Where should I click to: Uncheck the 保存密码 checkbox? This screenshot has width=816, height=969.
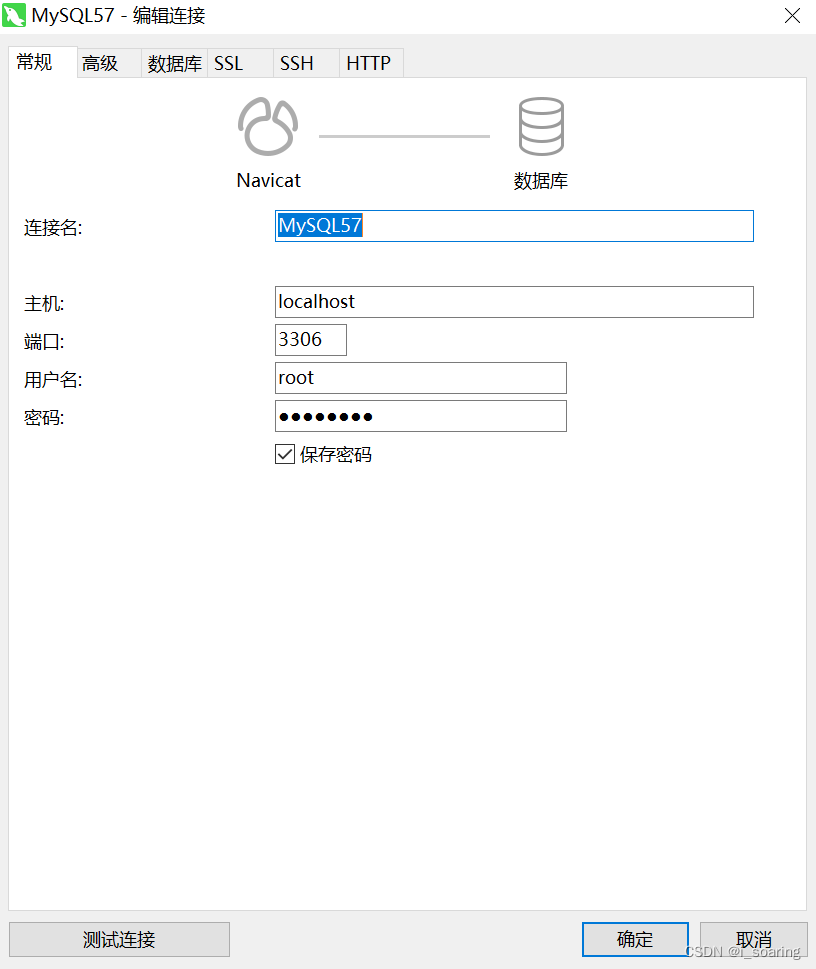(x=284, y=454)
